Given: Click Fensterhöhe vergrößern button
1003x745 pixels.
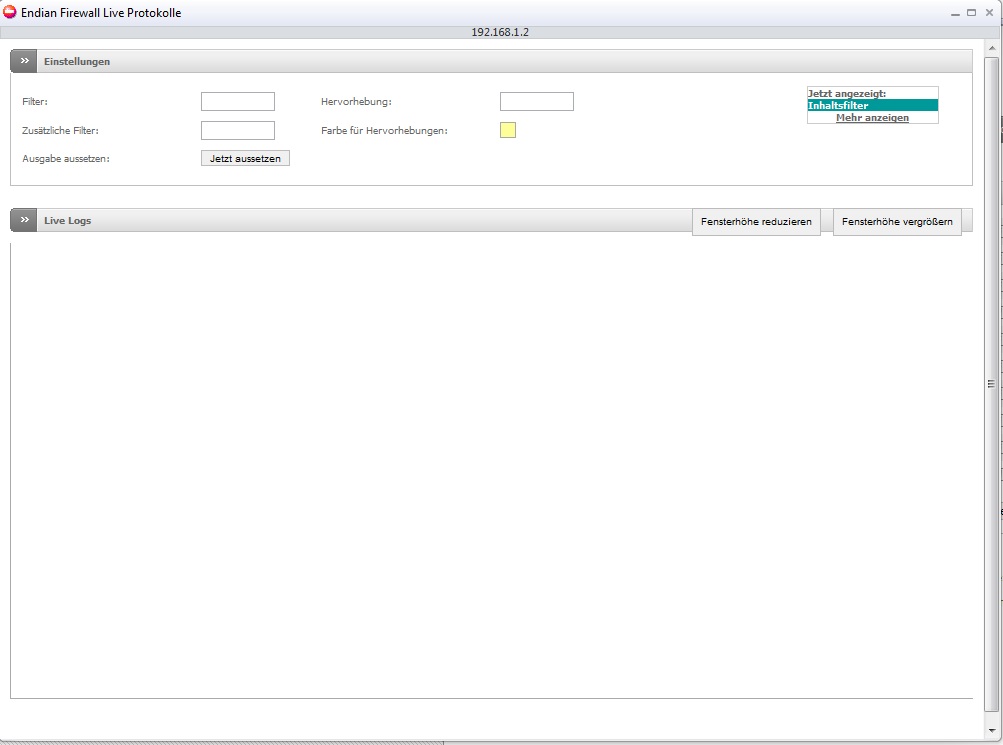Looking at the screenshot, I should point(897,221).
